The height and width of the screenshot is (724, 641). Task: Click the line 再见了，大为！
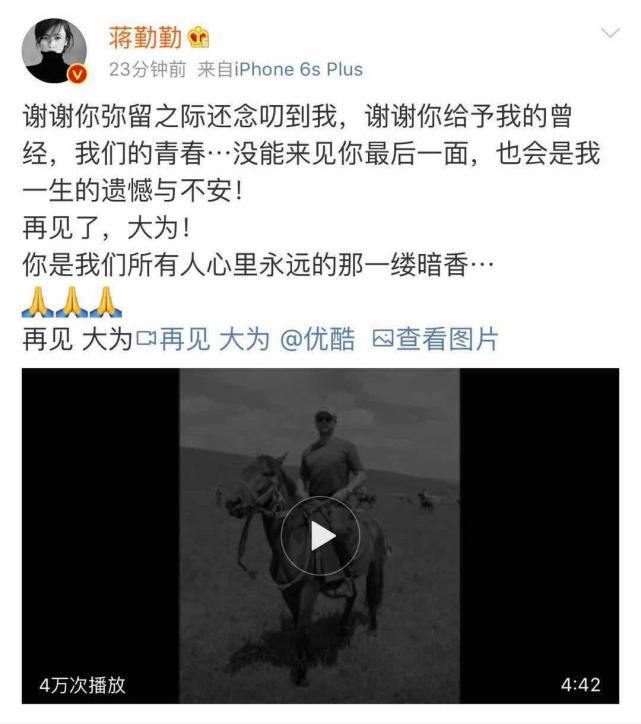coord(106,229)
